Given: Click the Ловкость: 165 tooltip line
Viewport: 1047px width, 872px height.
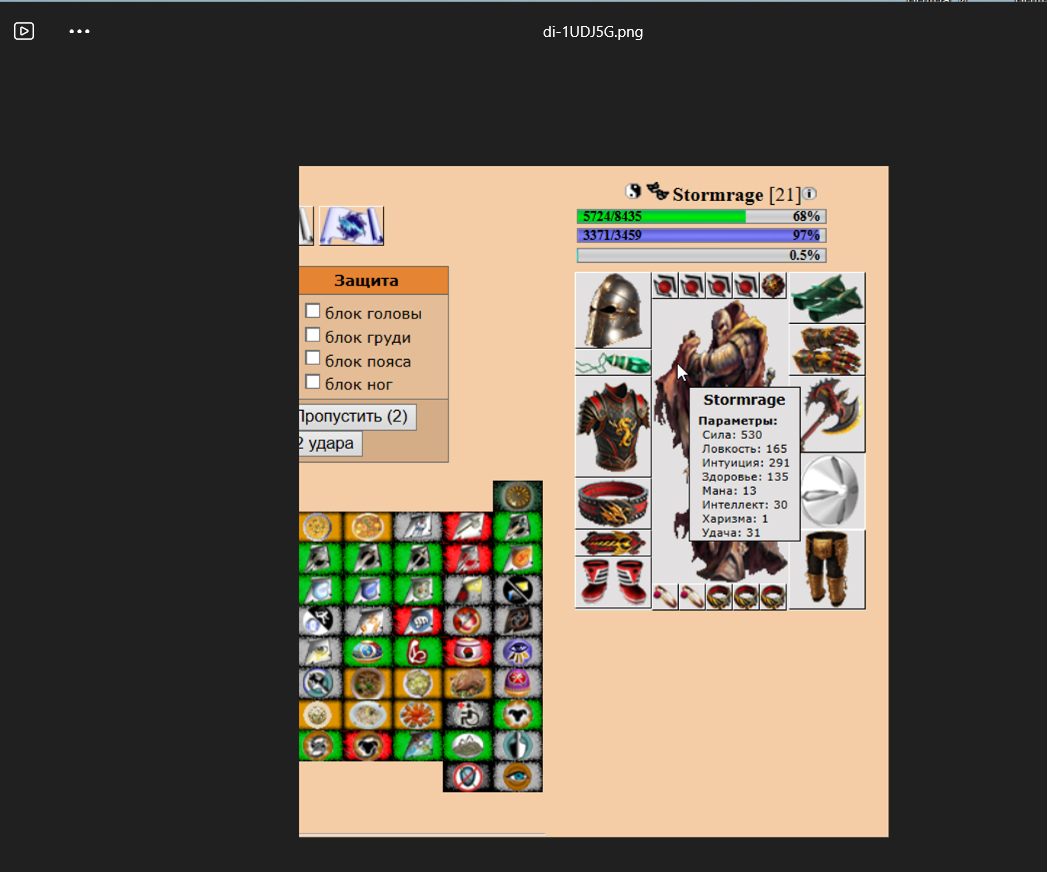Looking at the screenshot, I should [x=744, y=449].
